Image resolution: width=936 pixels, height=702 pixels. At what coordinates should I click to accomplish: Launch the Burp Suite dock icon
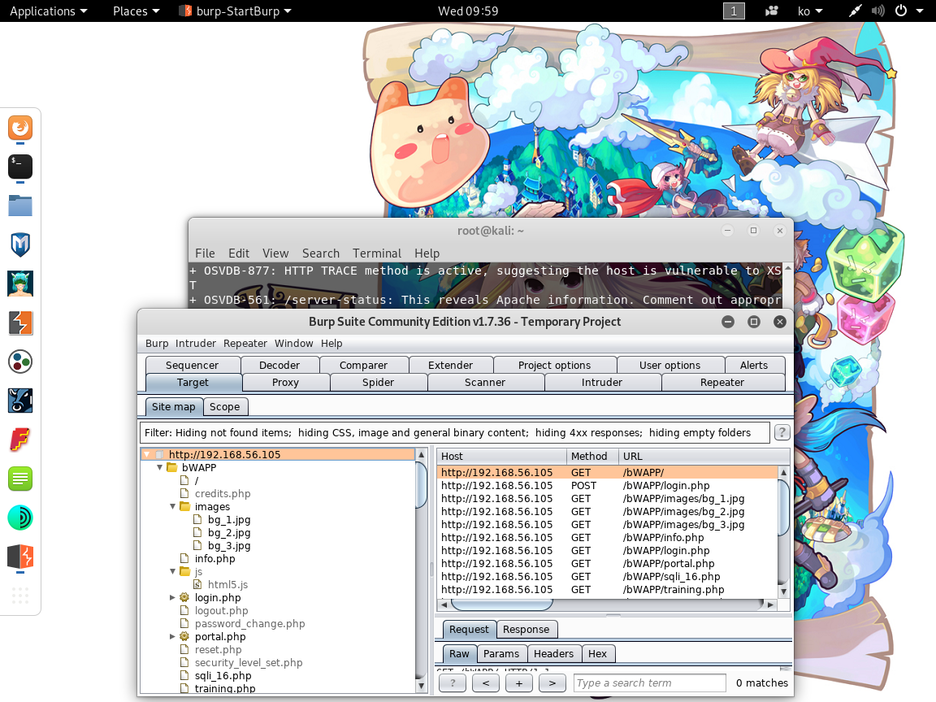pyautogui.click(x=20, y=323)
